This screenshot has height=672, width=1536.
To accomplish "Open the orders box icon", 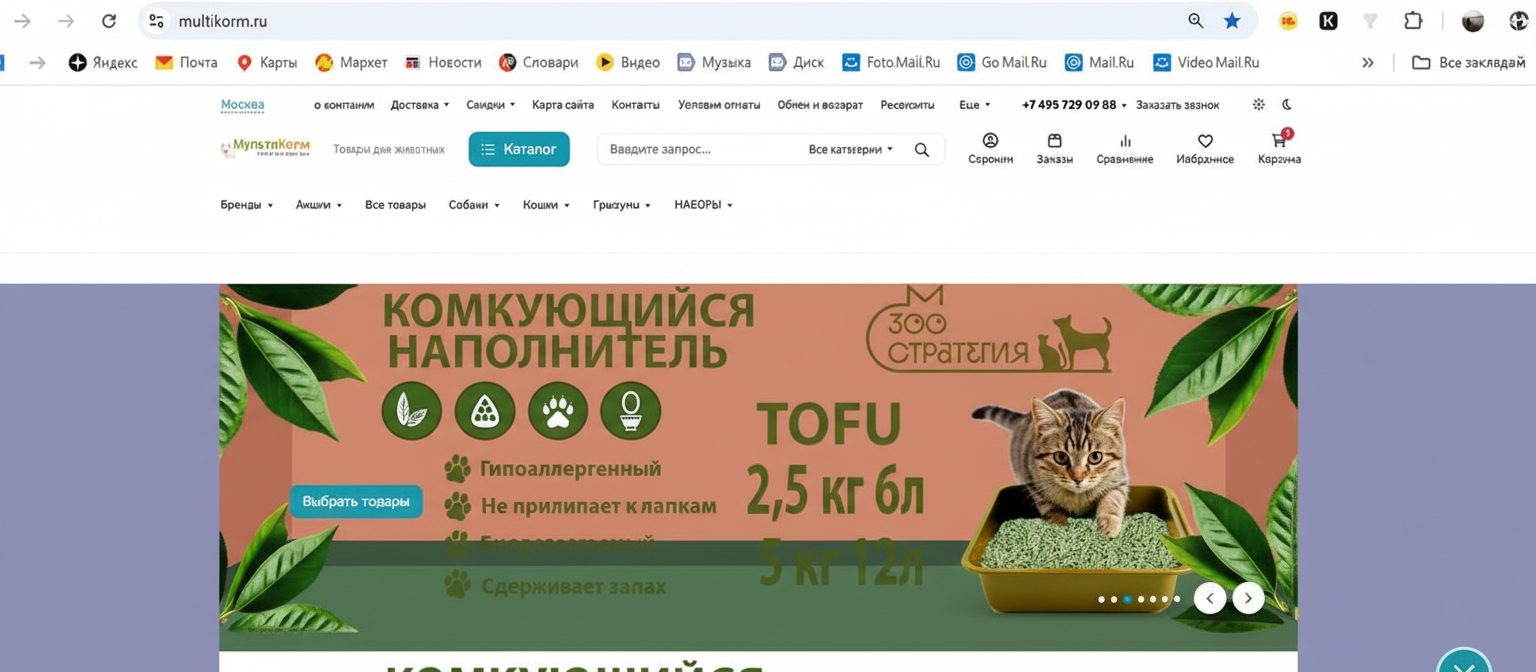I will [1054, 141].
